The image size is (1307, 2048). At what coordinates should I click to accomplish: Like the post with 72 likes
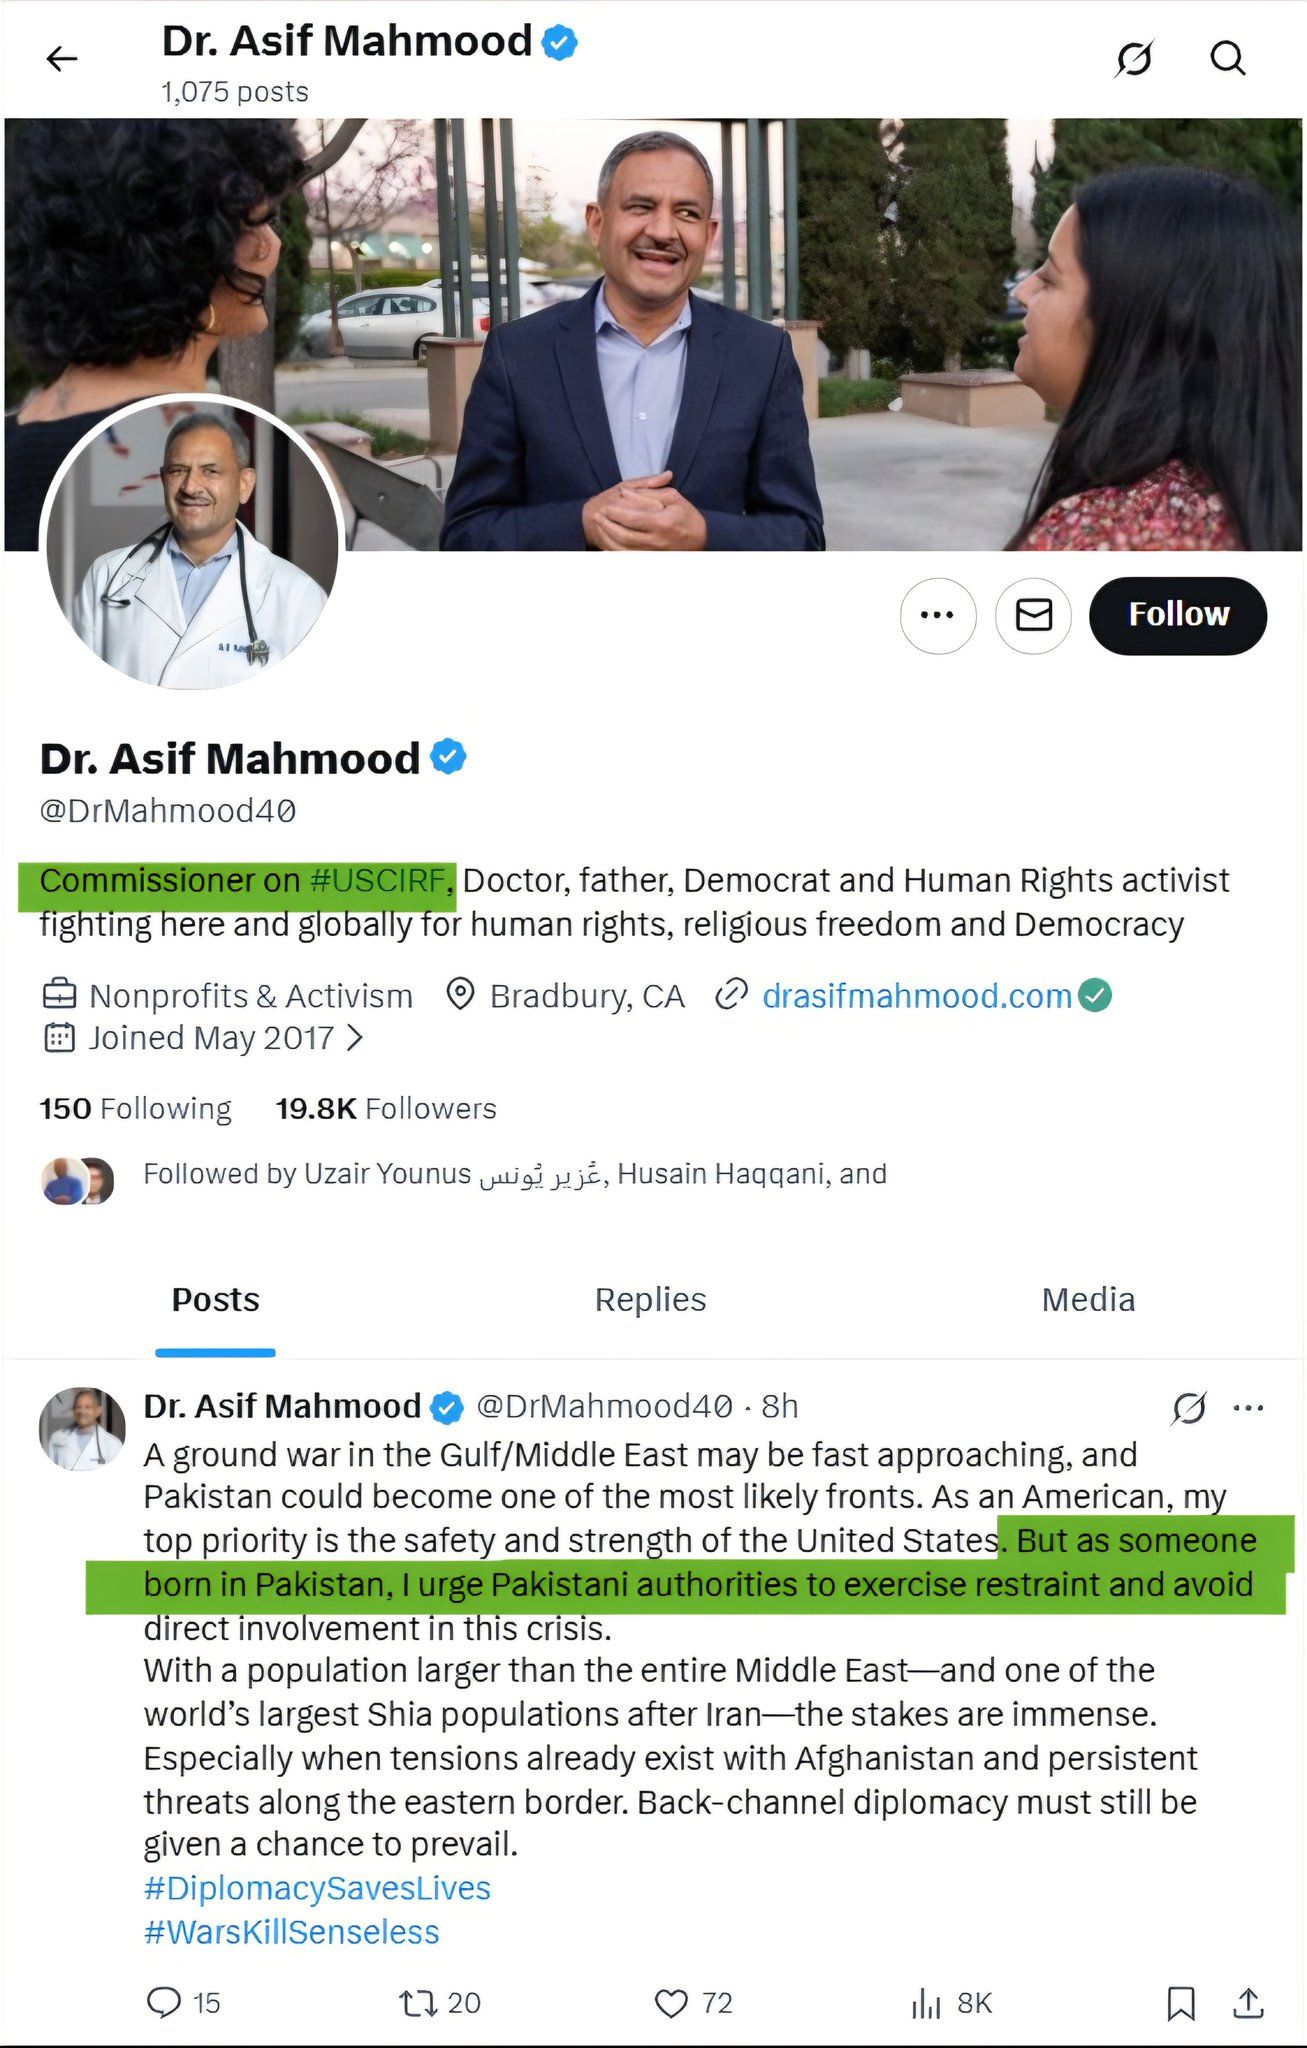tap(672, 2002)
